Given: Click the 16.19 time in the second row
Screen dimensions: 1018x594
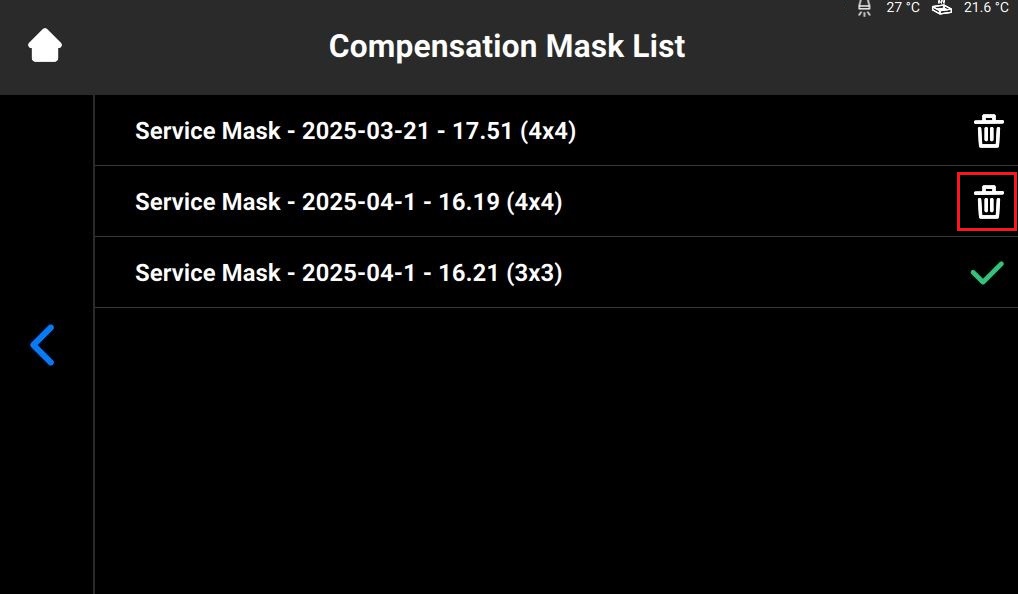Looking at the screenshot, I should tap(468, 202).
